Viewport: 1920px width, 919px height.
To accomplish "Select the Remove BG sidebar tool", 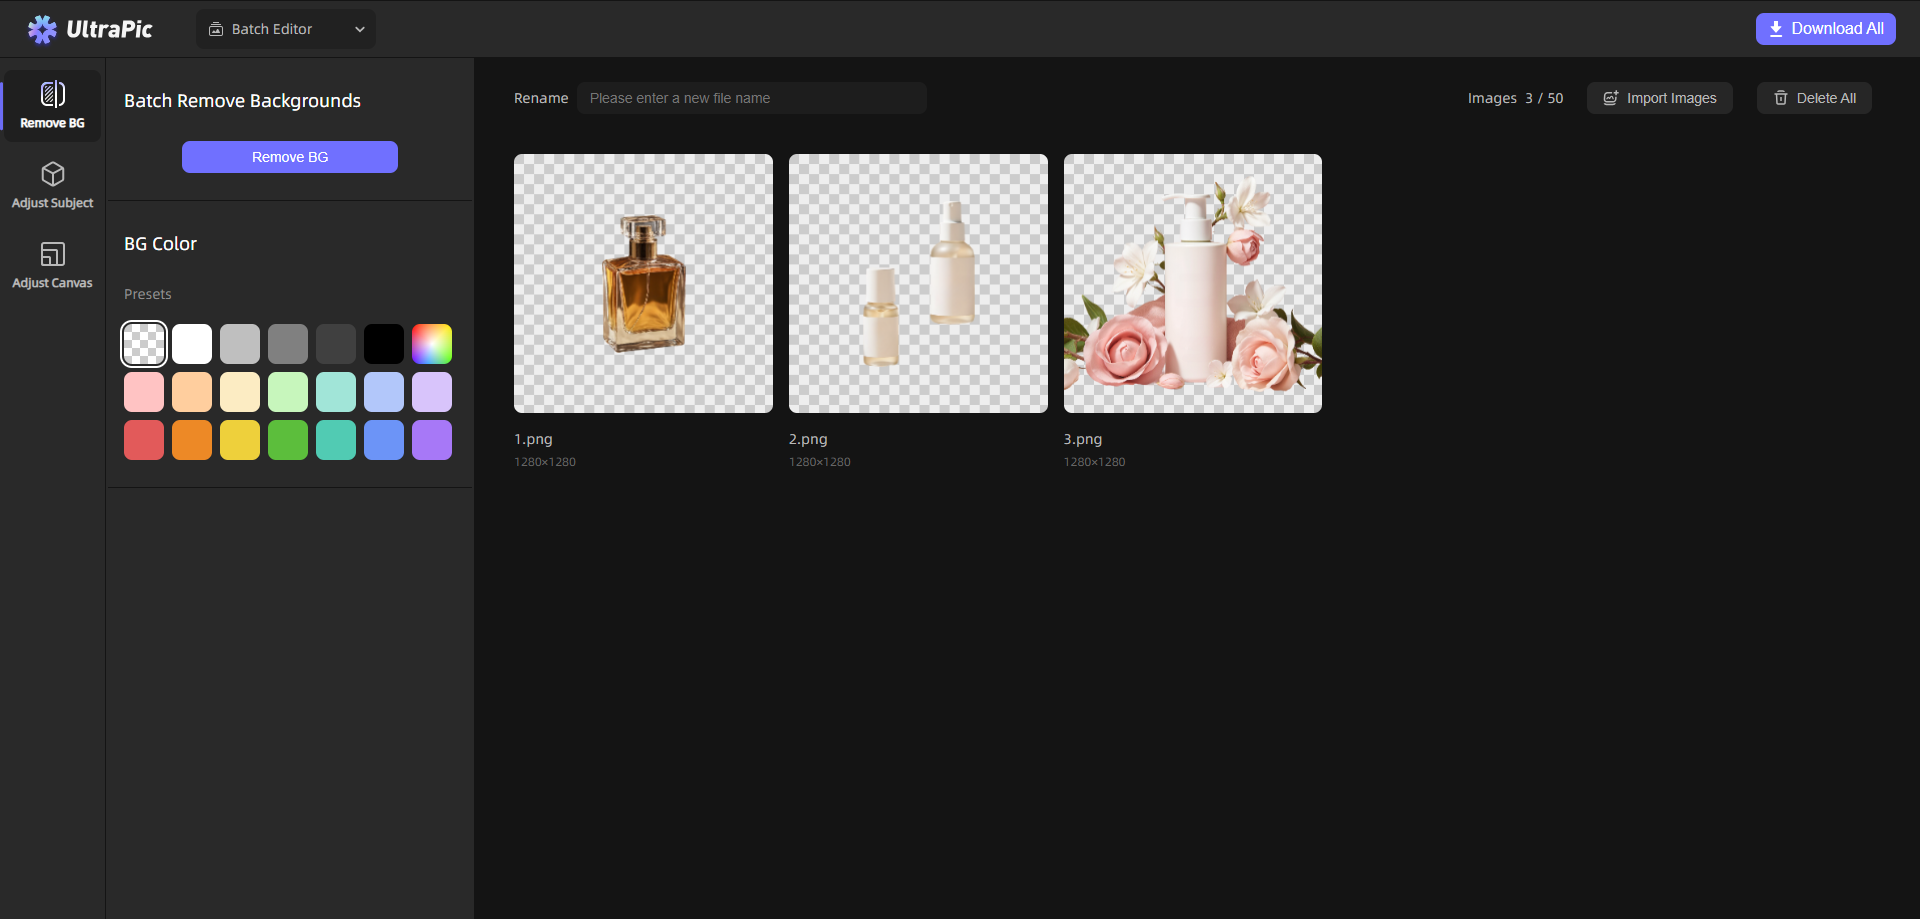I will pyautogui.click(x=52, y=104).
